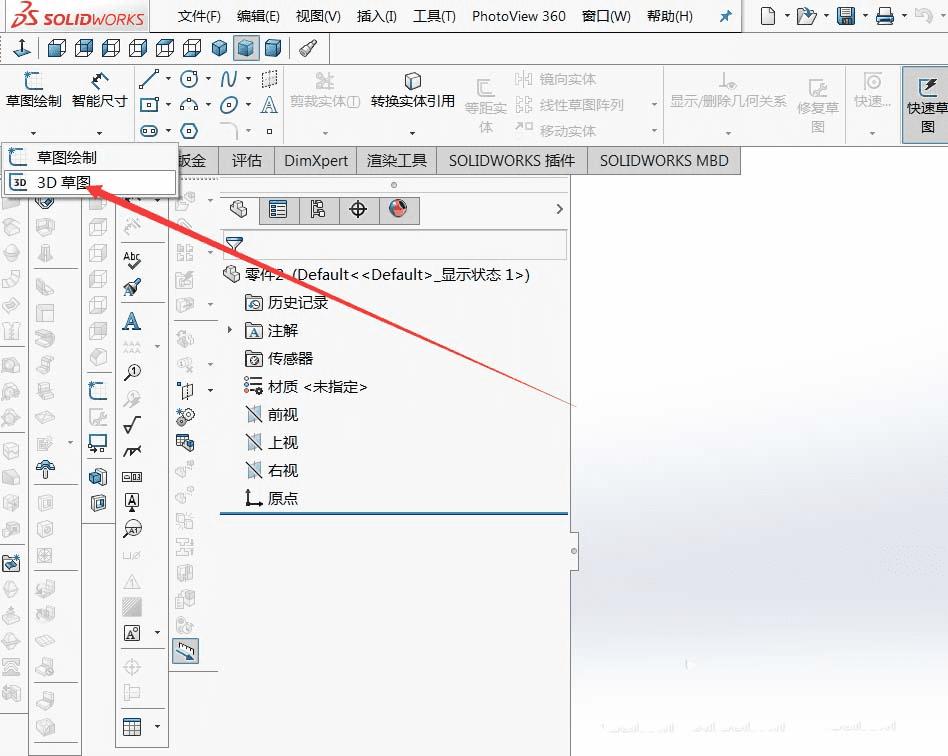Select the Polygon sketch tool

point(189,131)
